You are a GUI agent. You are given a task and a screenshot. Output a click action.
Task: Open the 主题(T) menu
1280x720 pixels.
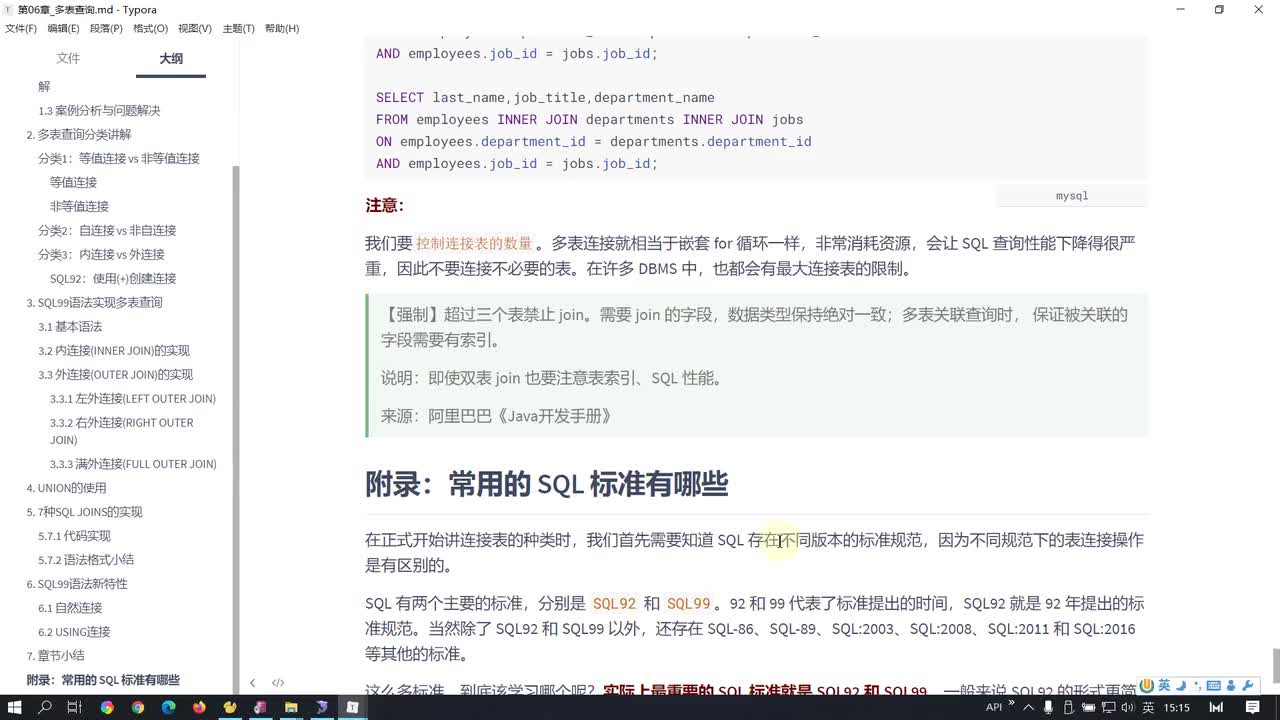click(x=238, y=28)
